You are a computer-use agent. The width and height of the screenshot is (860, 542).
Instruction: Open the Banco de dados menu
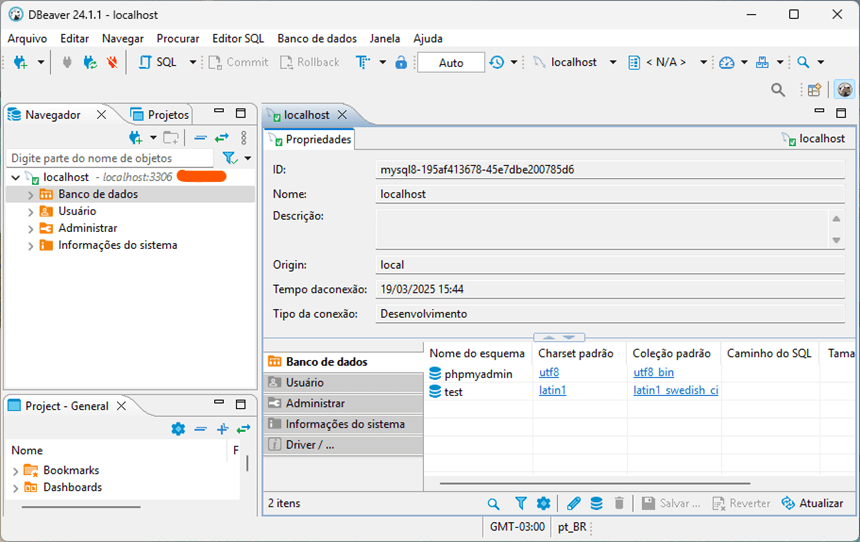317,38
